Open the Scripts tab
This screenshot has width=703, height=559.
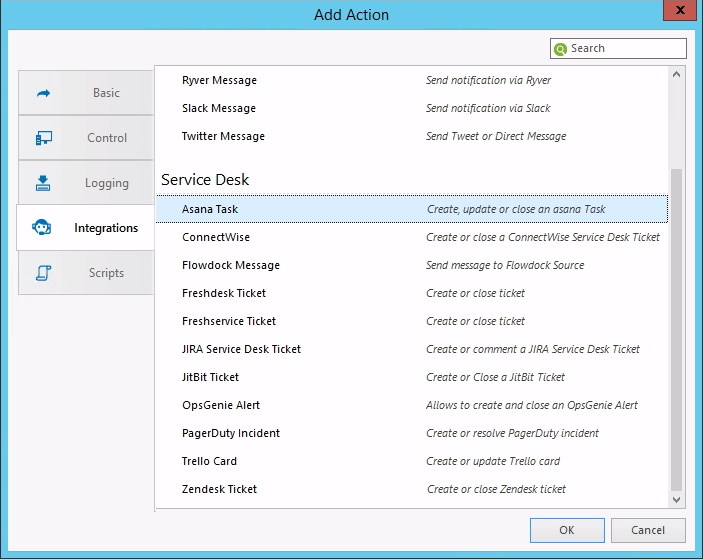point(86,273)
